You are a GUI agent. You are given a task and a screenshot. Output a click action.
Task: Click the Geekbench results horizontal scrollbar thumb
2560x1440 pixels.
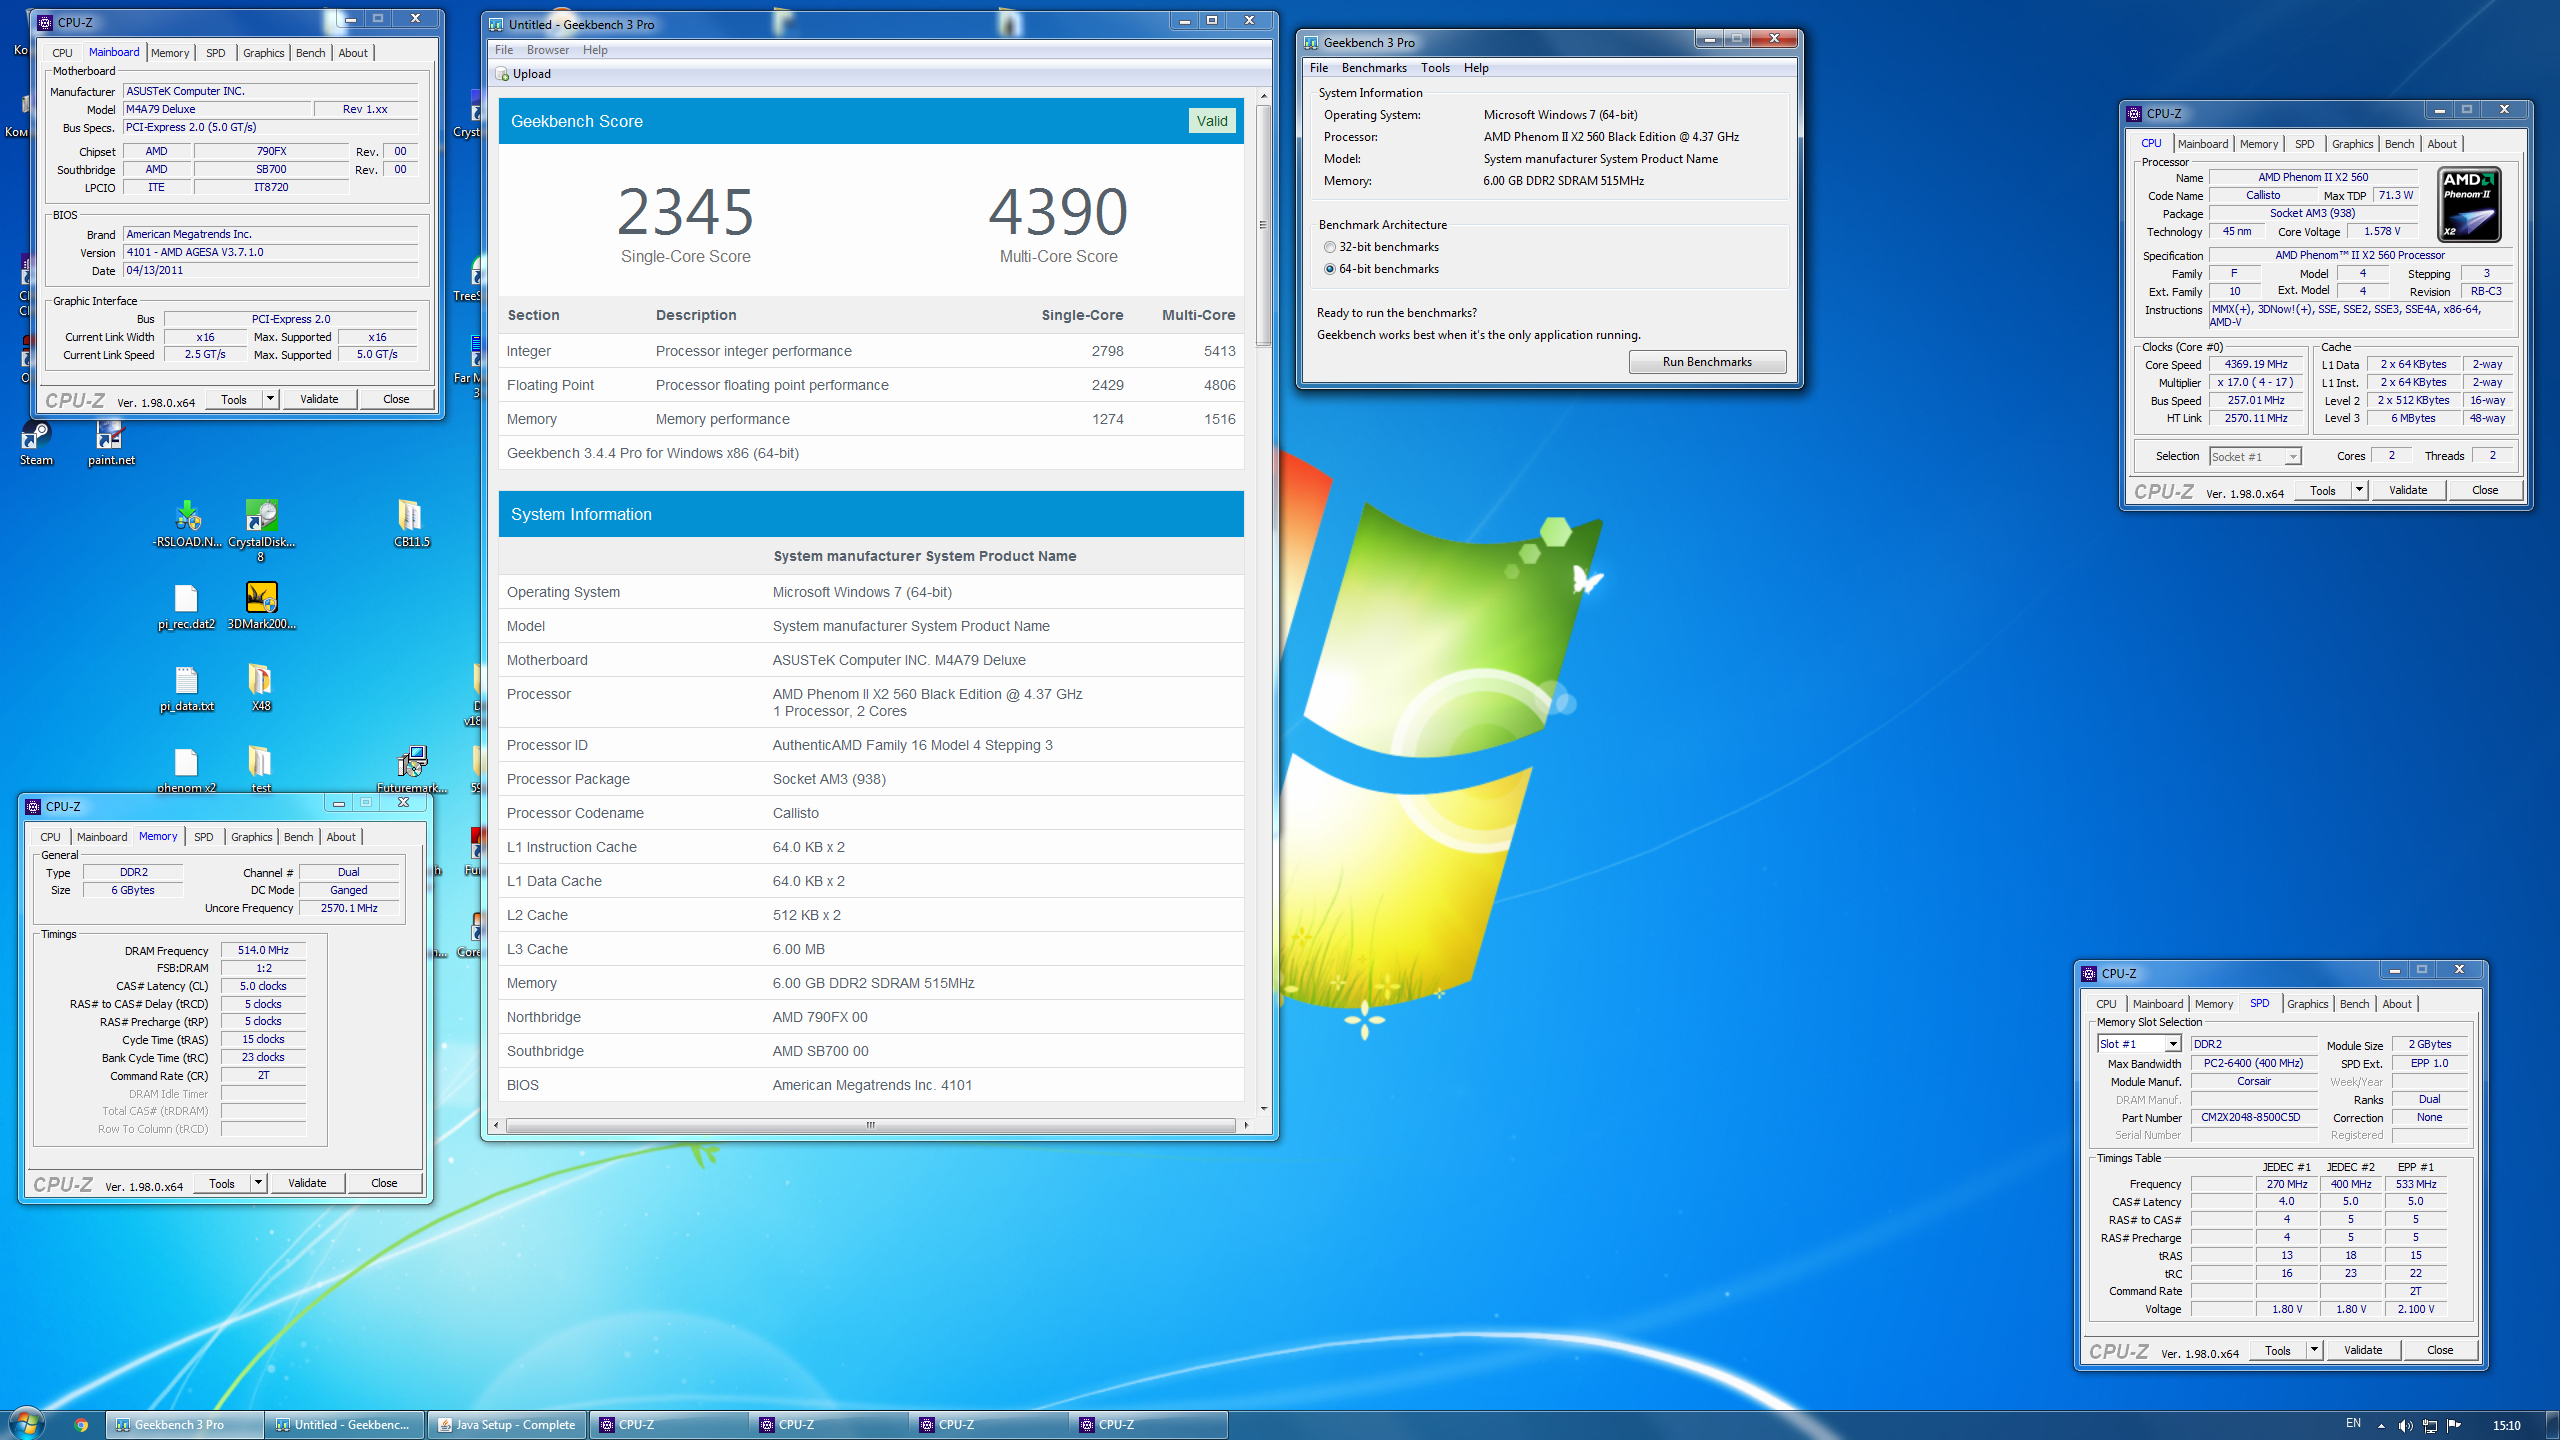pos(870,1125)
